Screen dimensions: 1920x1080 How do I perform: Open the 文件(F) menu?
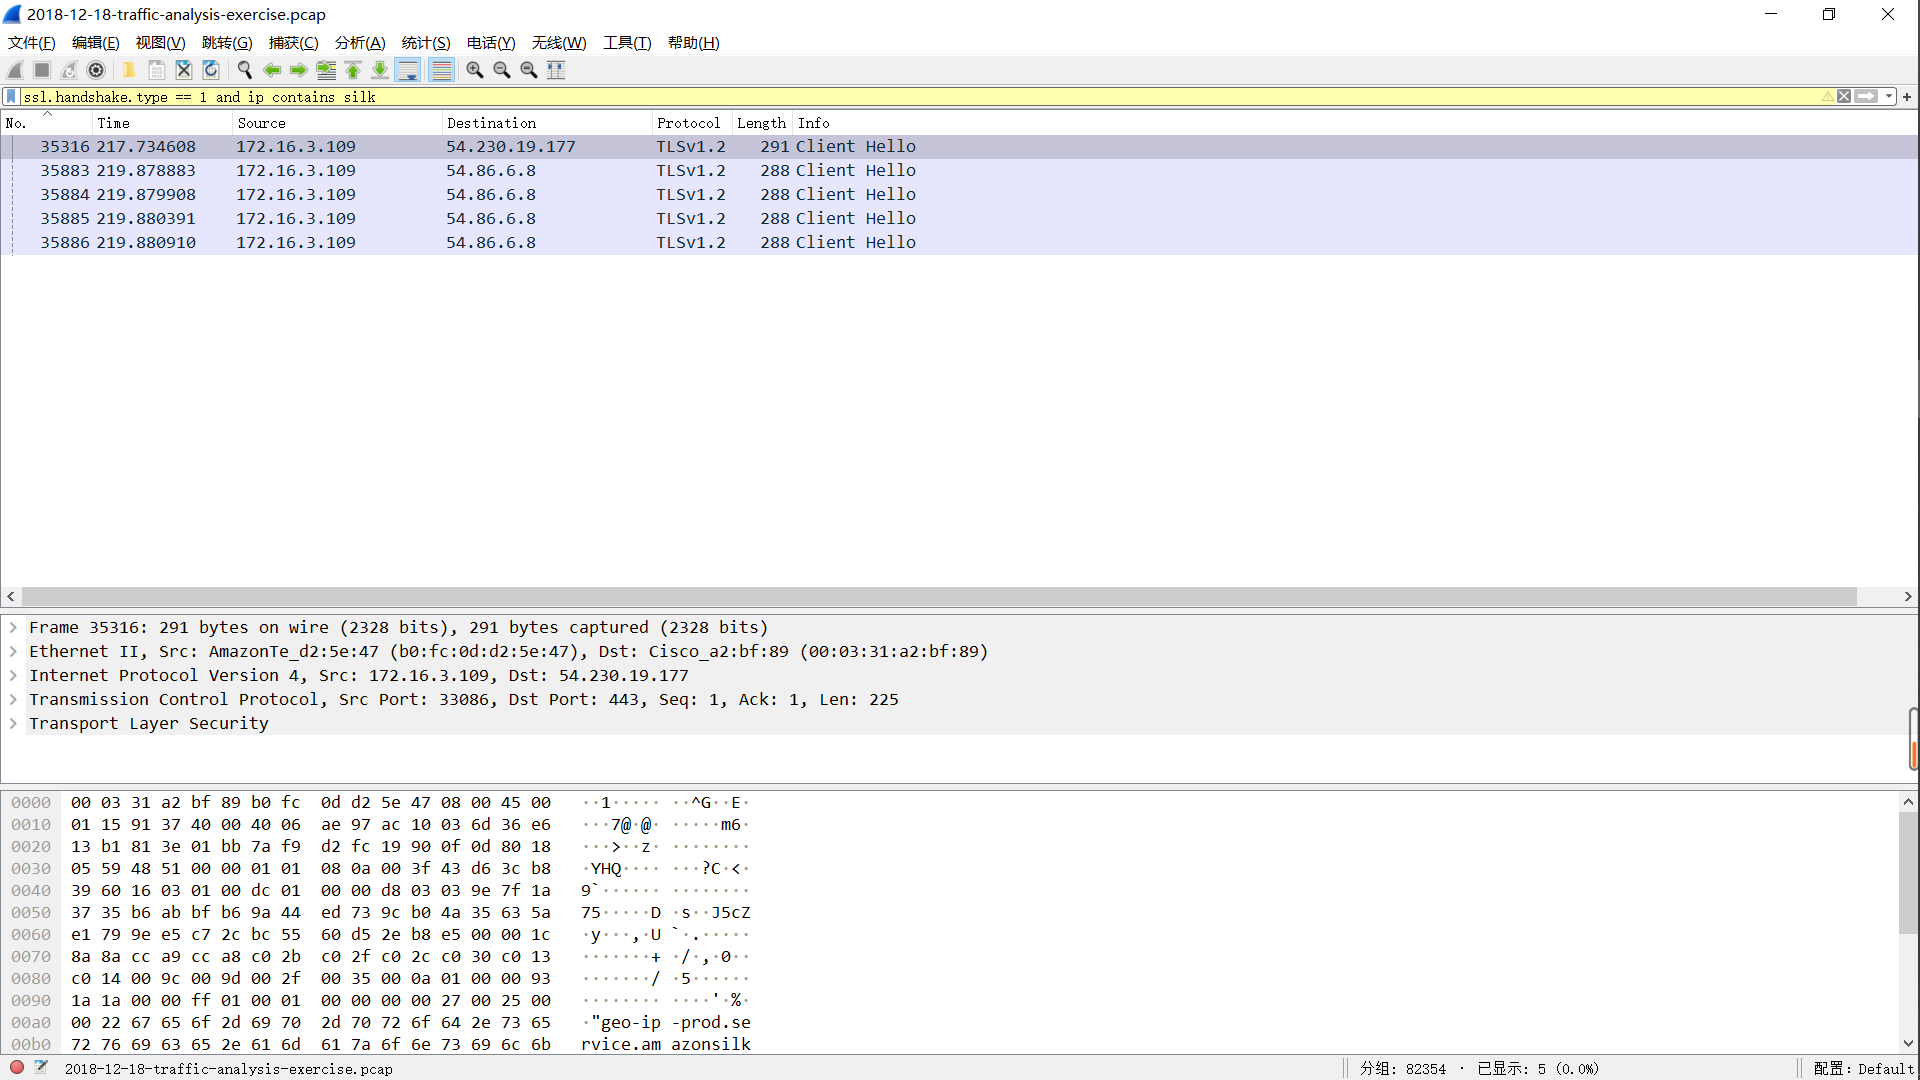point(31,43)
